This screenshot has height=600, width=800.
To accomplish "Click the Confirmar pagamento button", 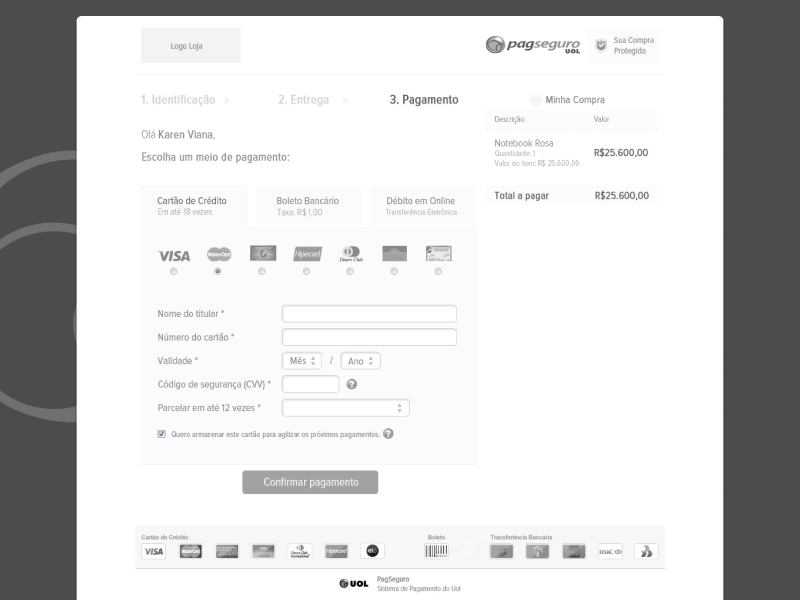I will click(310, 482).
